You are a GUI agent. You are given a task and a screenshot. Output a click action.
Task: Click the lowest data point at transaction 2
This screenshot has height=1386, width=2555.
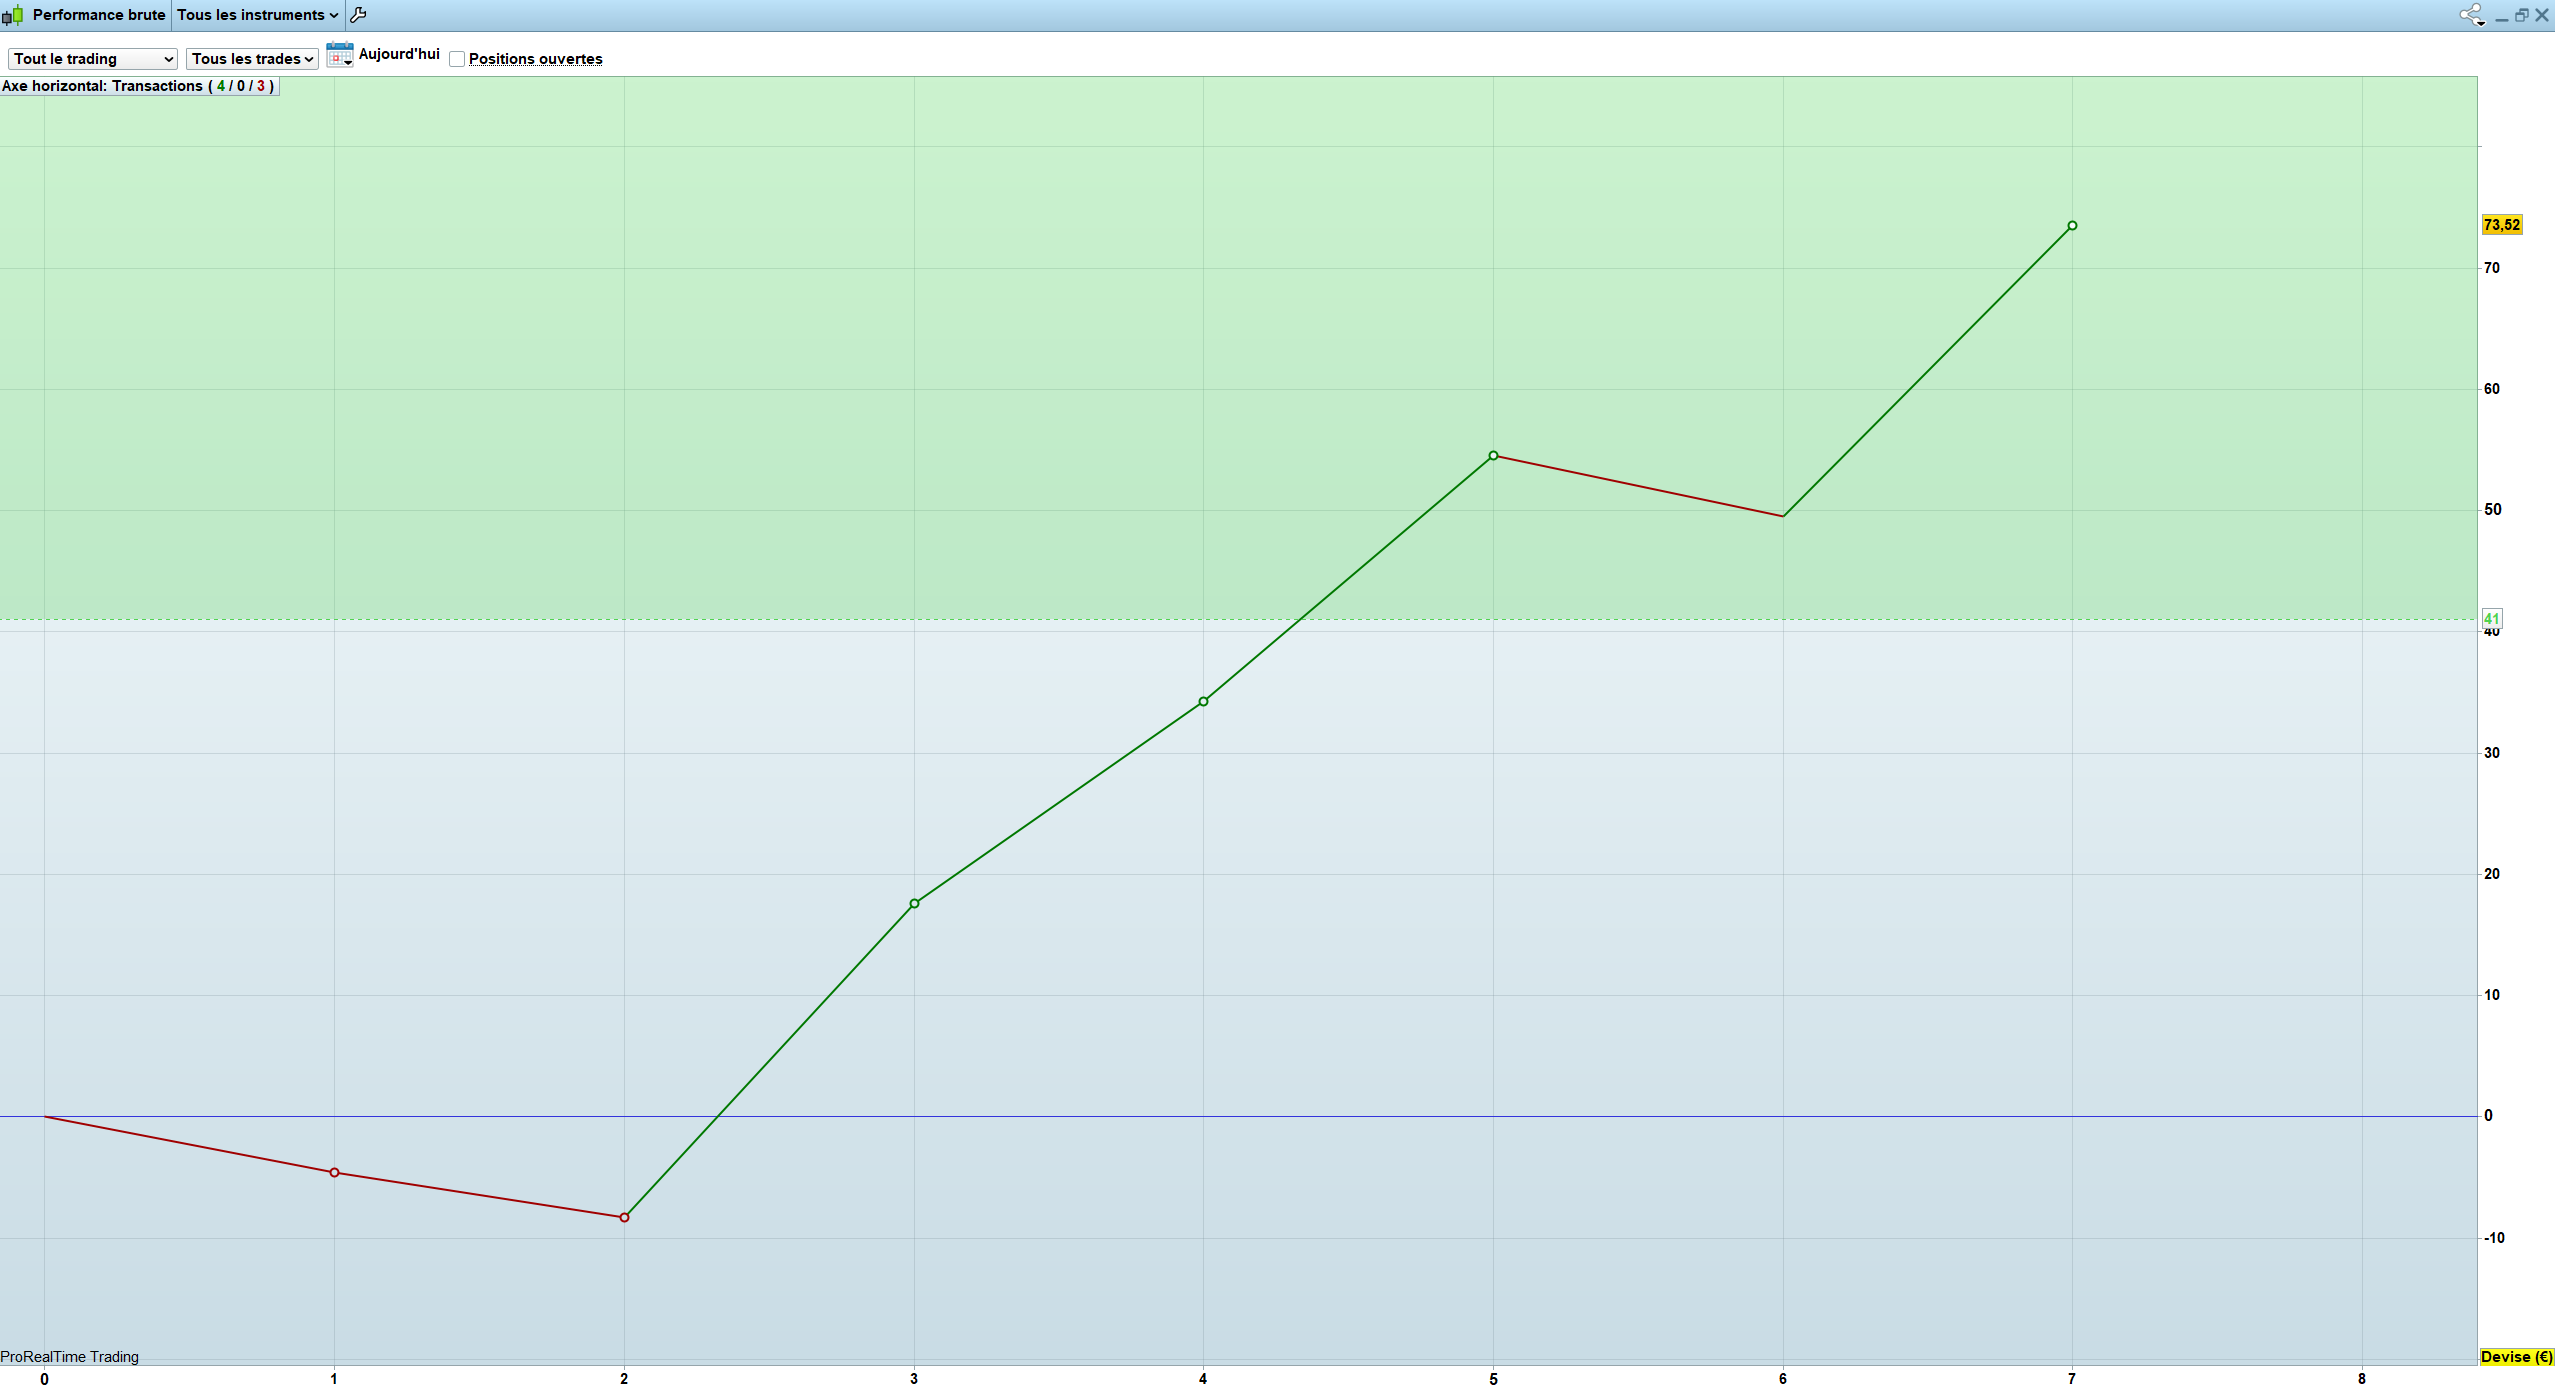pyautogui.click(x=624, y=1218)
